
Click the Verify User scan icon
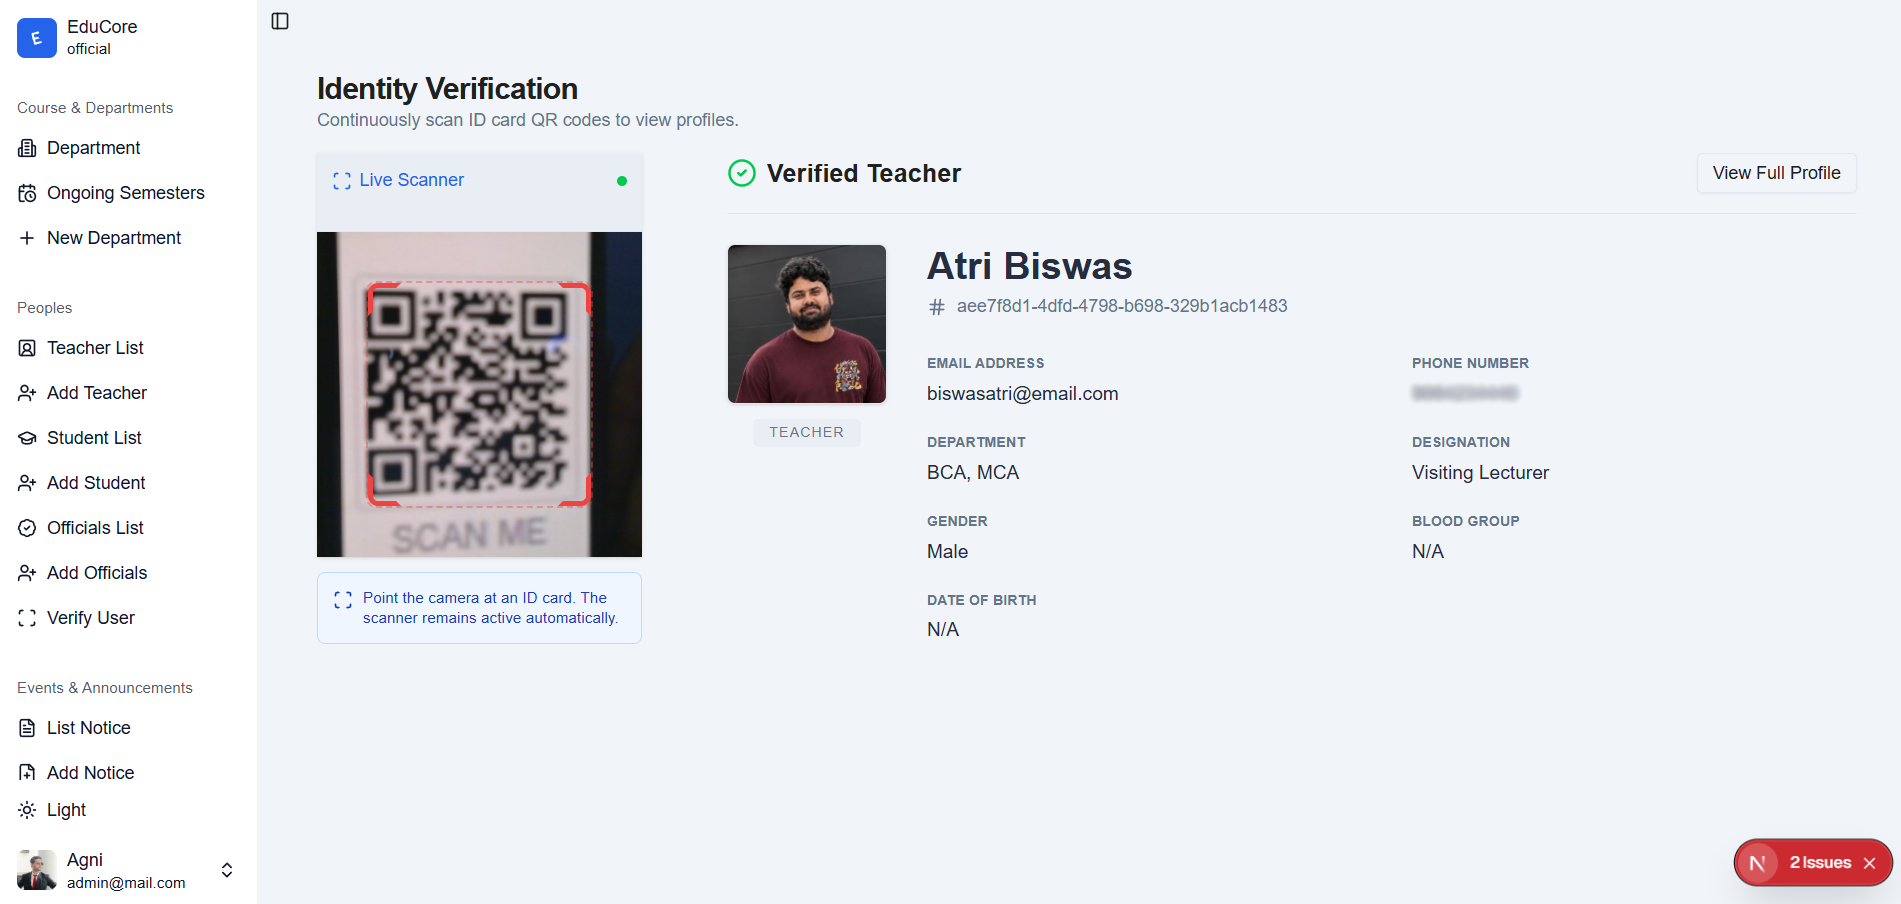coord(27,618)
